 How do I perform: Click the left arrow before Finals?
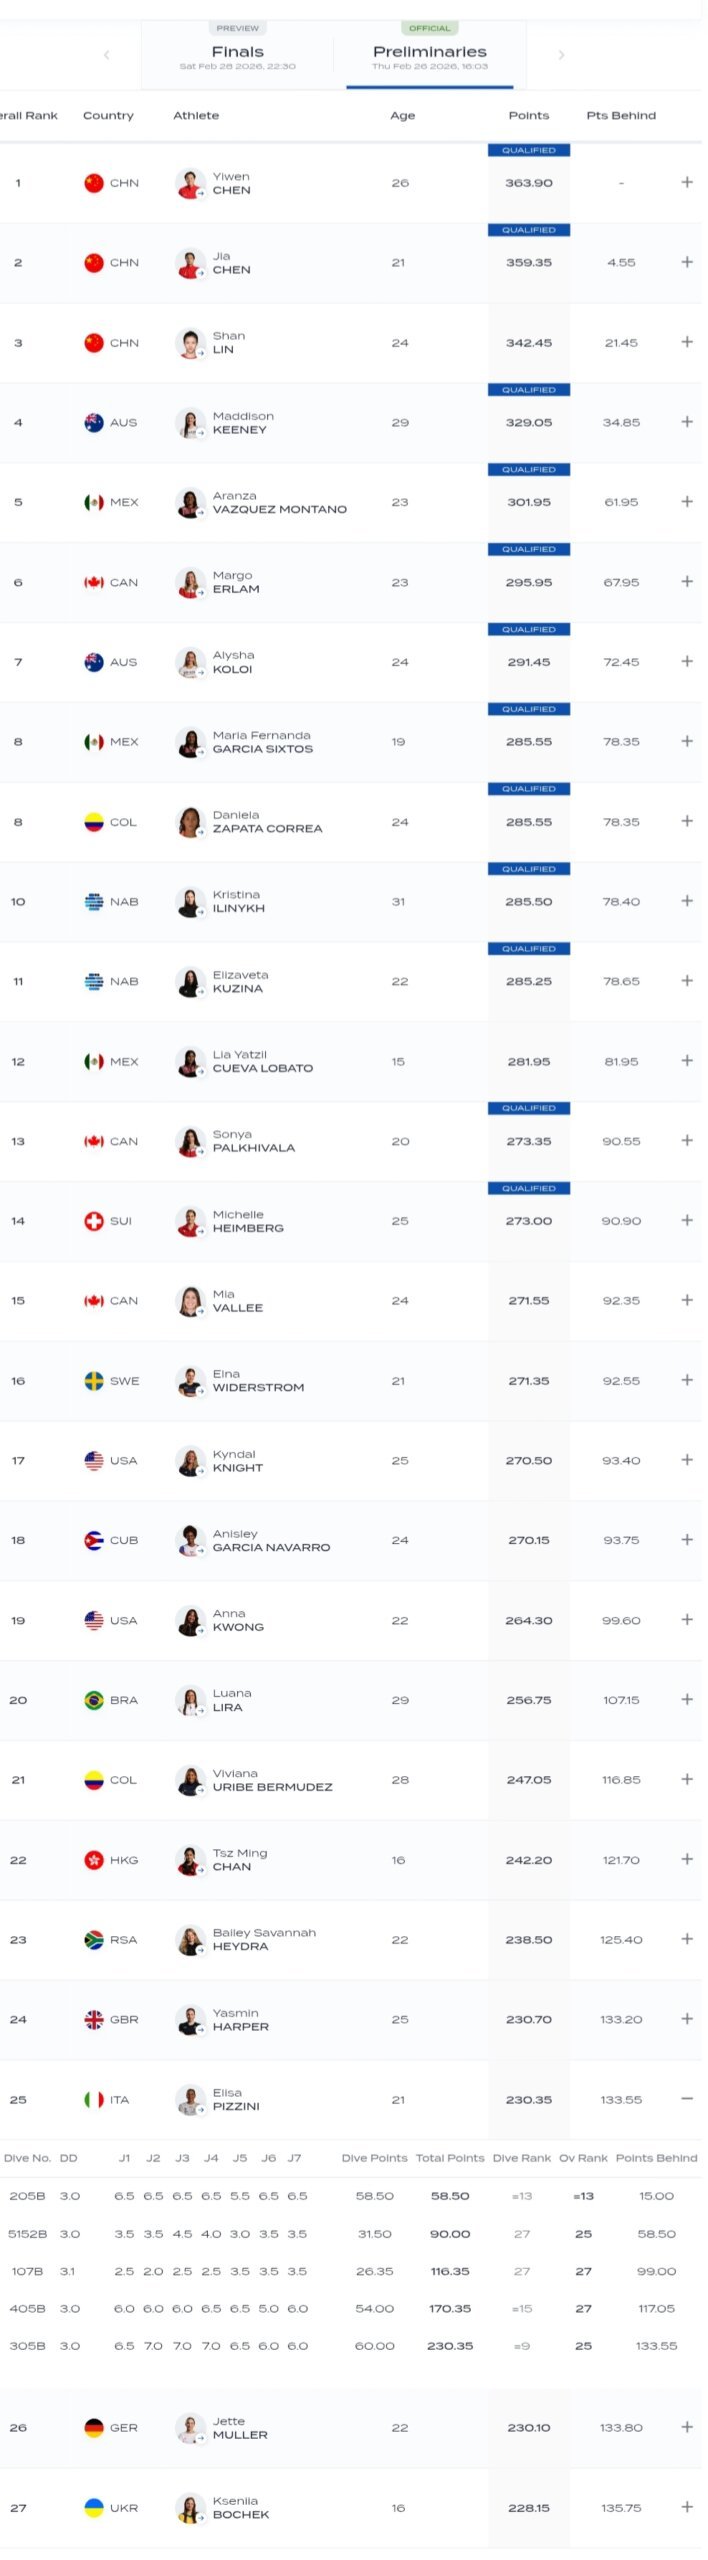click(107, 55)
